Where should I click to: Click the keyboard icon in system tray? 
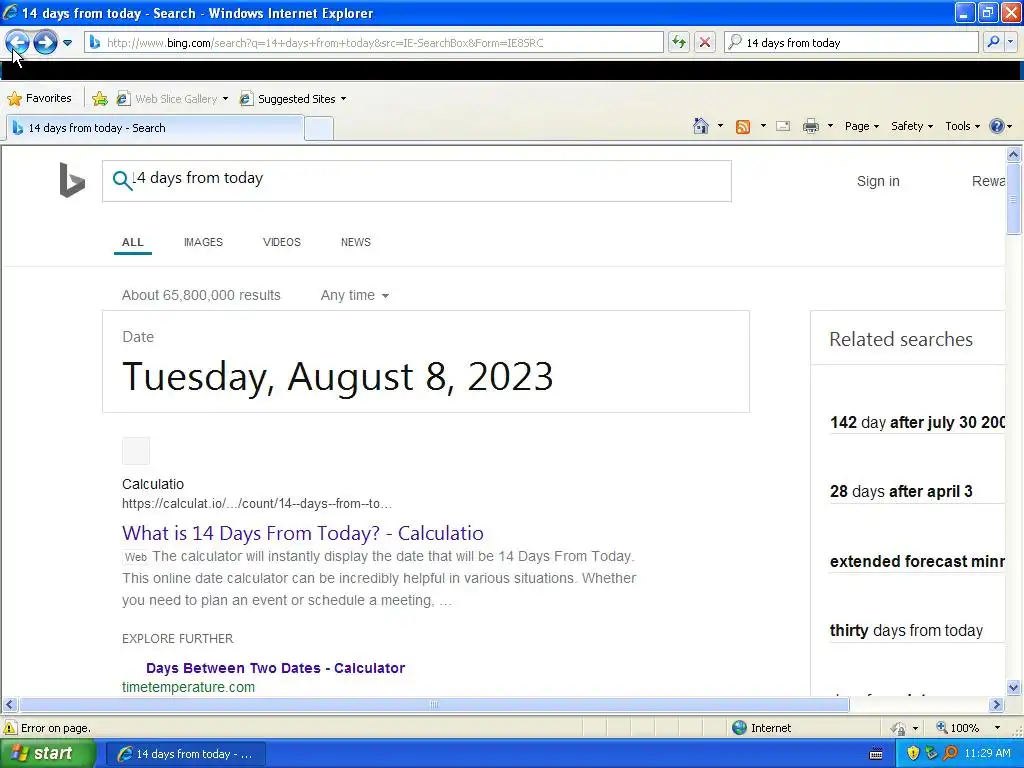(876, 754)
